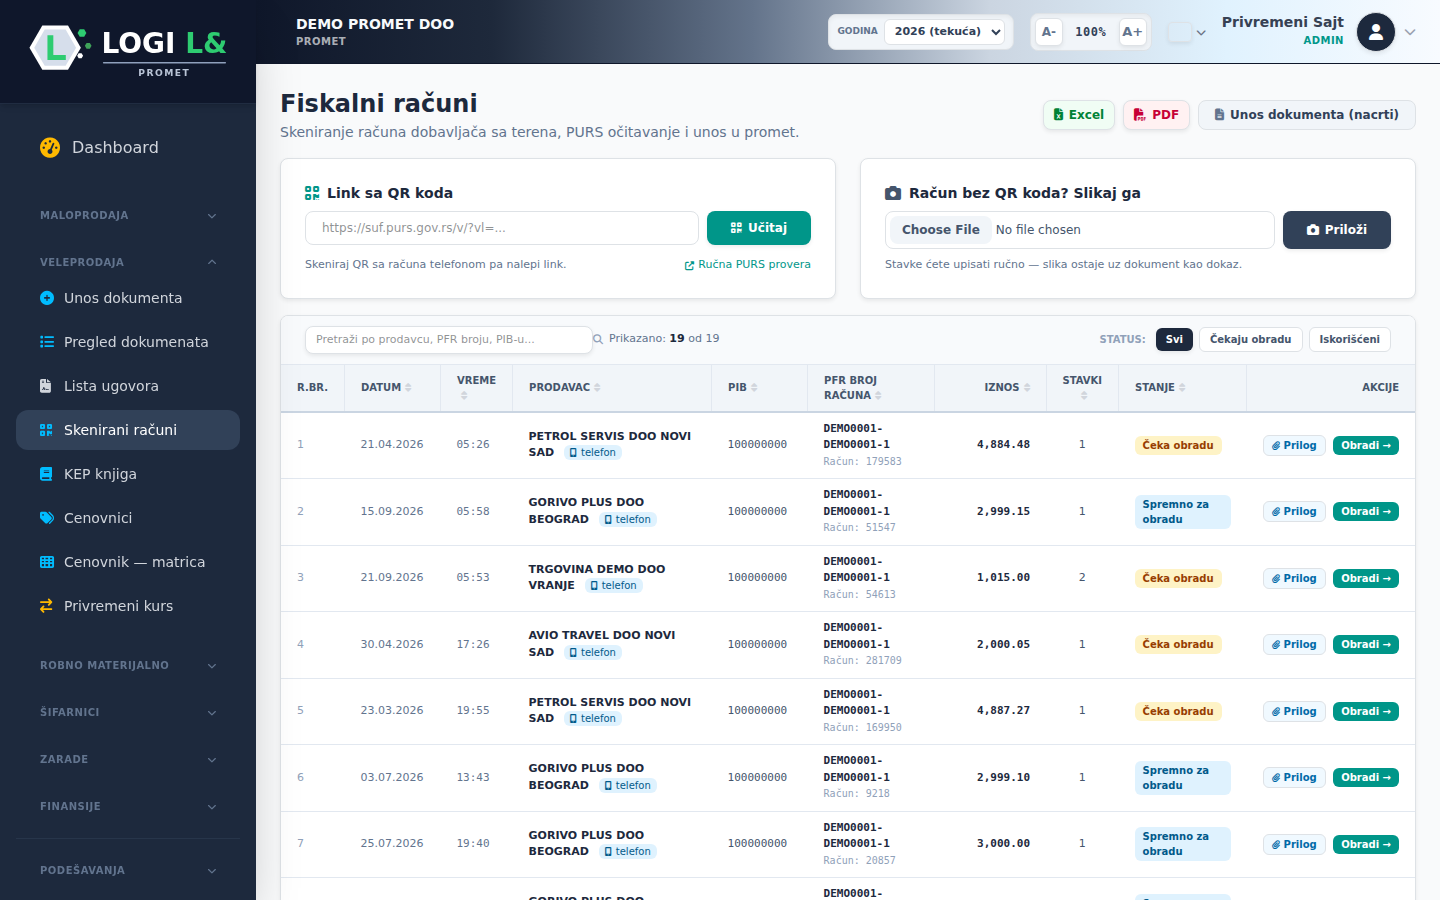Click the PRODAVAC column sort arrows
The height and width of the screenshot is (900, 1440).
(x=597, y=388)
